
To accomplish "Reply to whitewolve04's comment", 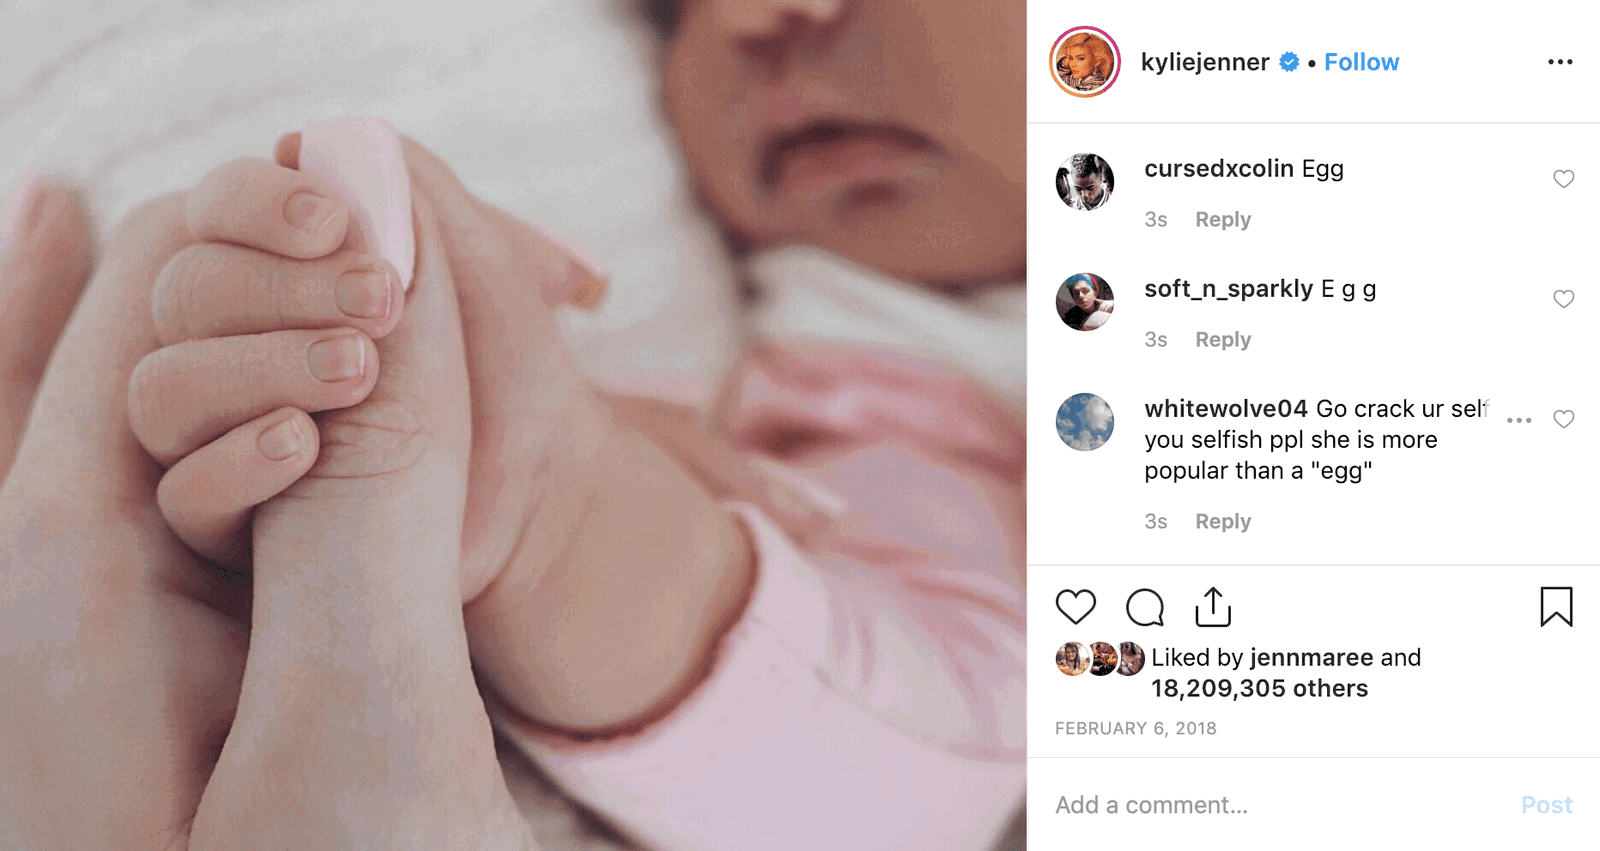I will (x=1223, y=521).
